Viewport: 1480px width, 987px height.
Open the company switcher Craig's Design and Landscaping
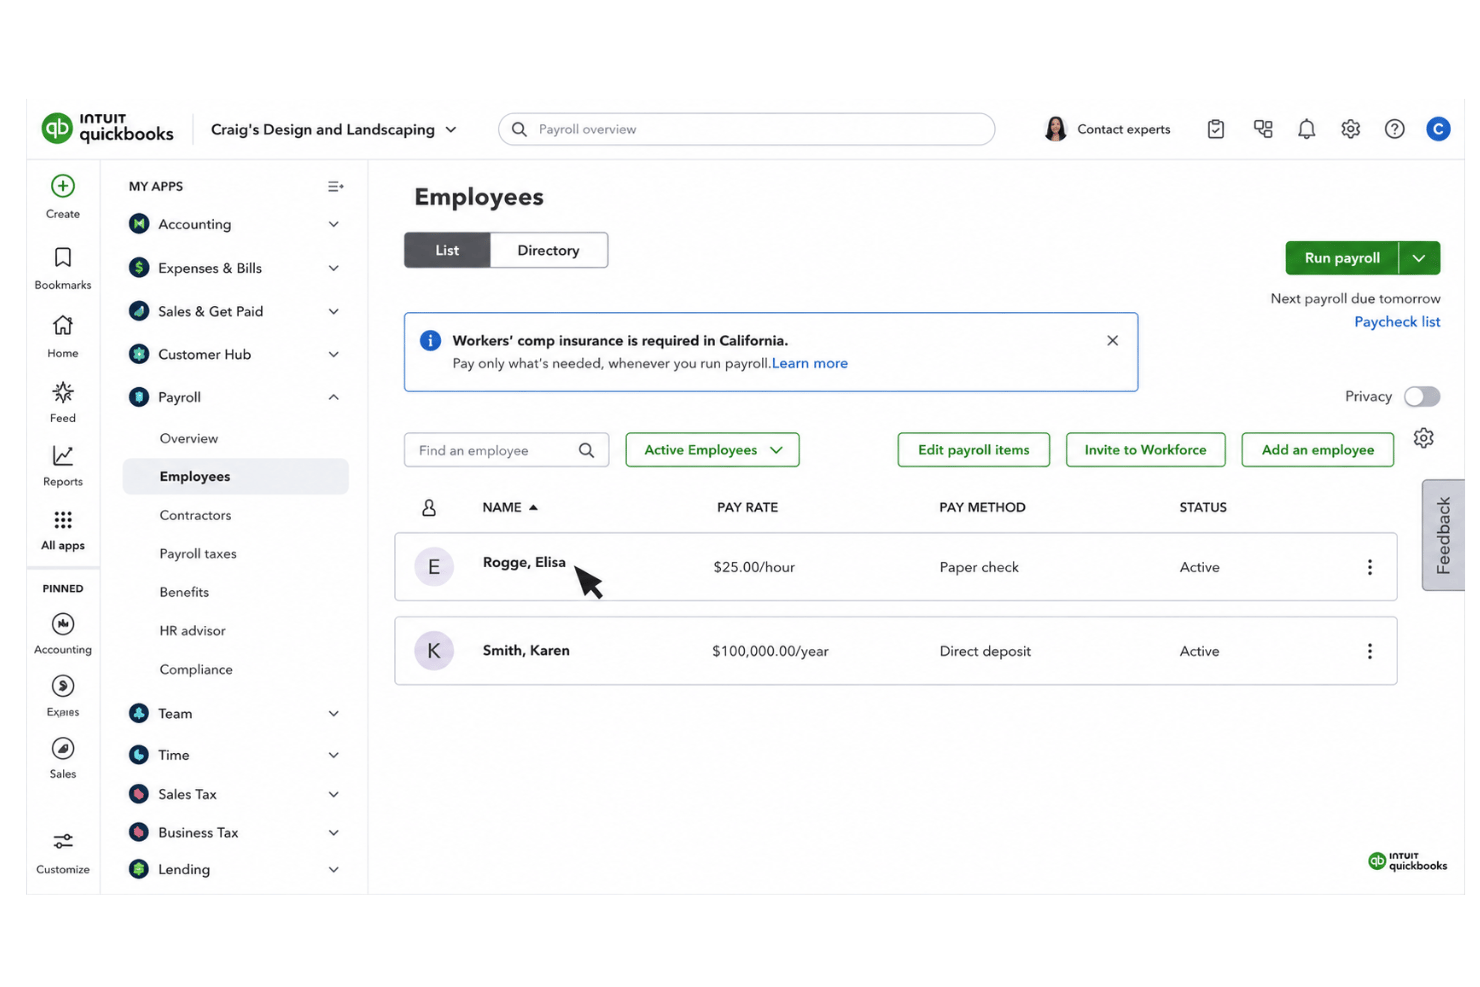(x=334, y=130)
